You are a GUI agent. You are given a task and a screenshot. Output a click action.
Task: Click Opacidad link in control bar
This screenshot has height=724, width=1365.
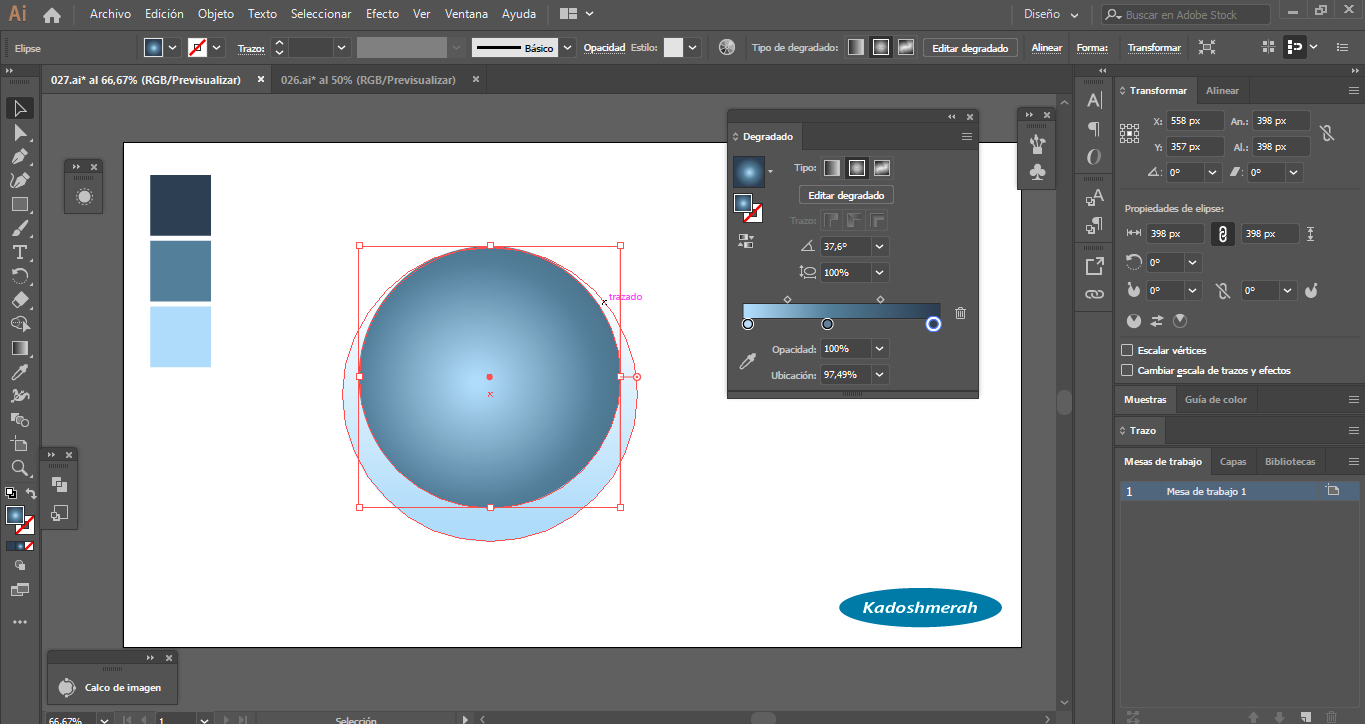tap(604, 47)
